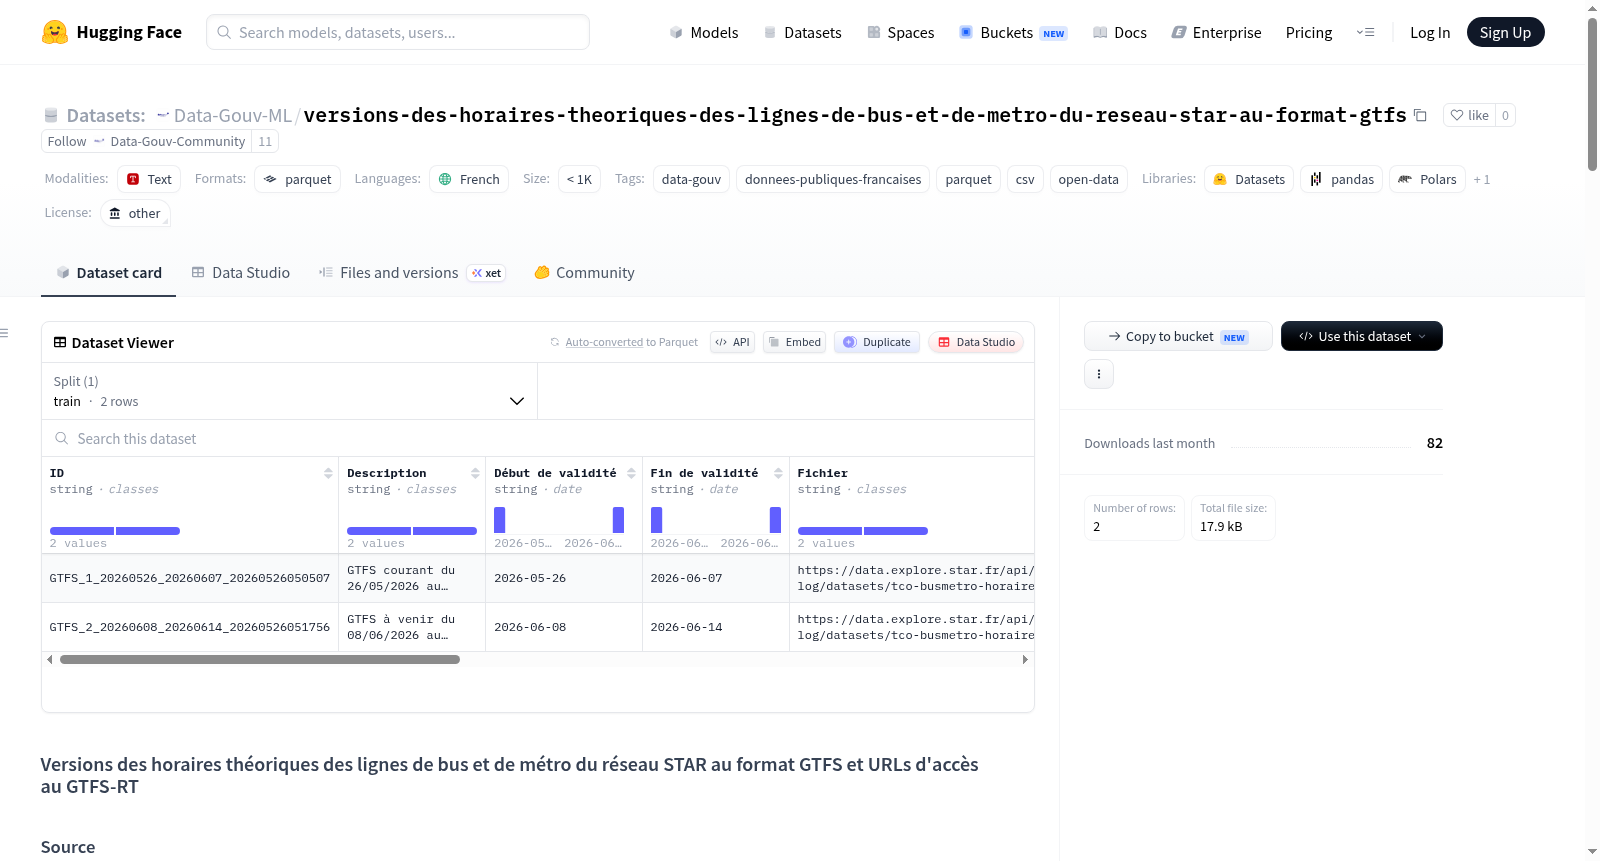Click the Hugging Face logo
Screen dimensions: 1600x861
(x=111, y=32)
